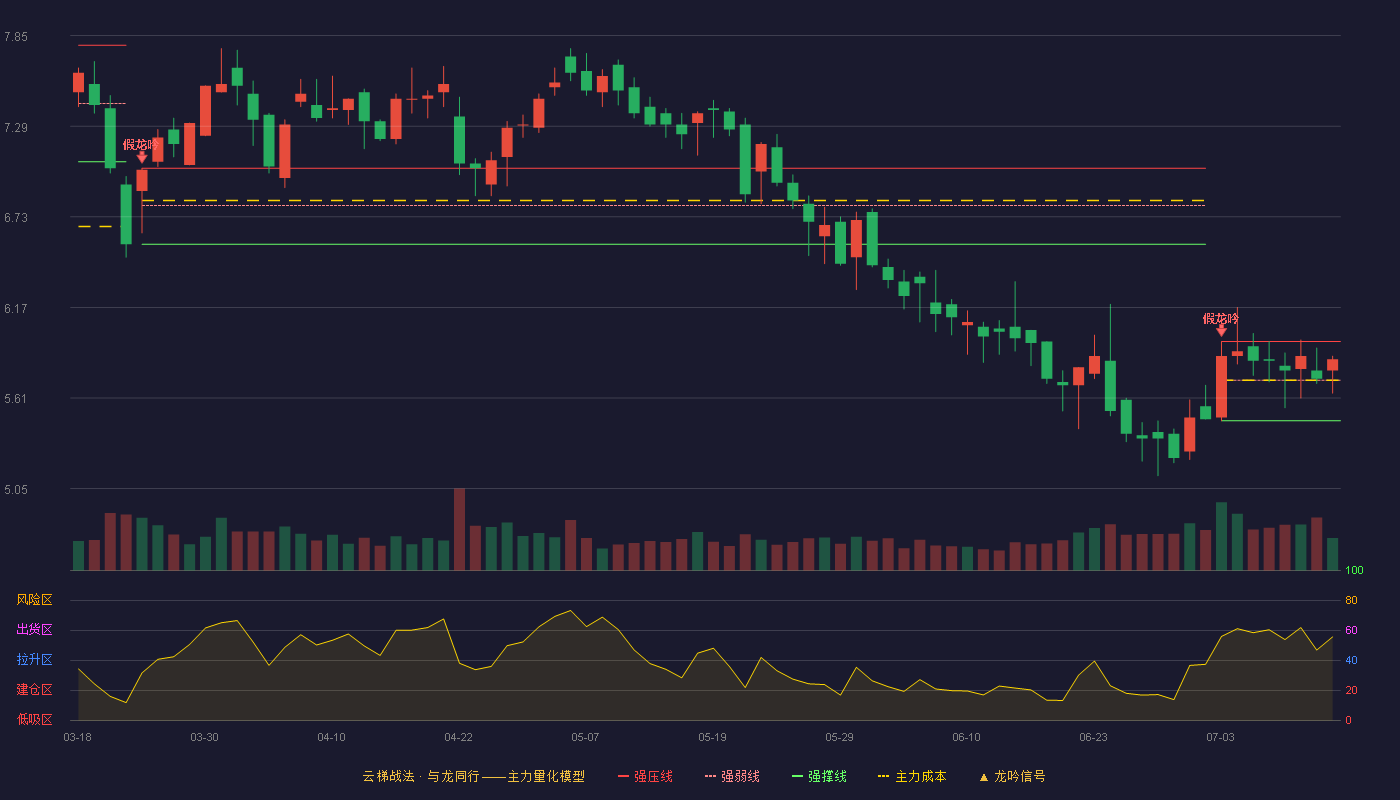
Task: Click the 04-22 date label
Action: (458, 737)
